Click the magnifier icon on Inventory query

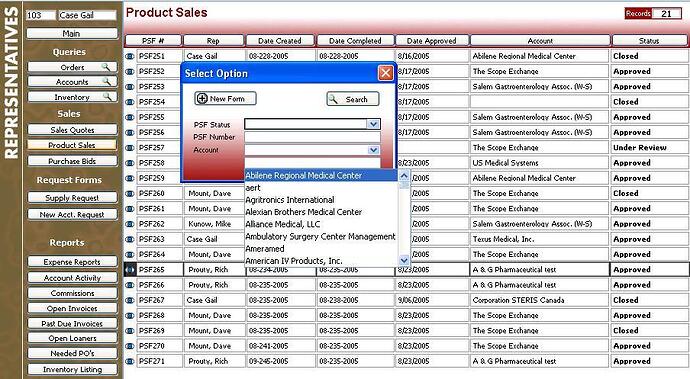tap(107, 97)
